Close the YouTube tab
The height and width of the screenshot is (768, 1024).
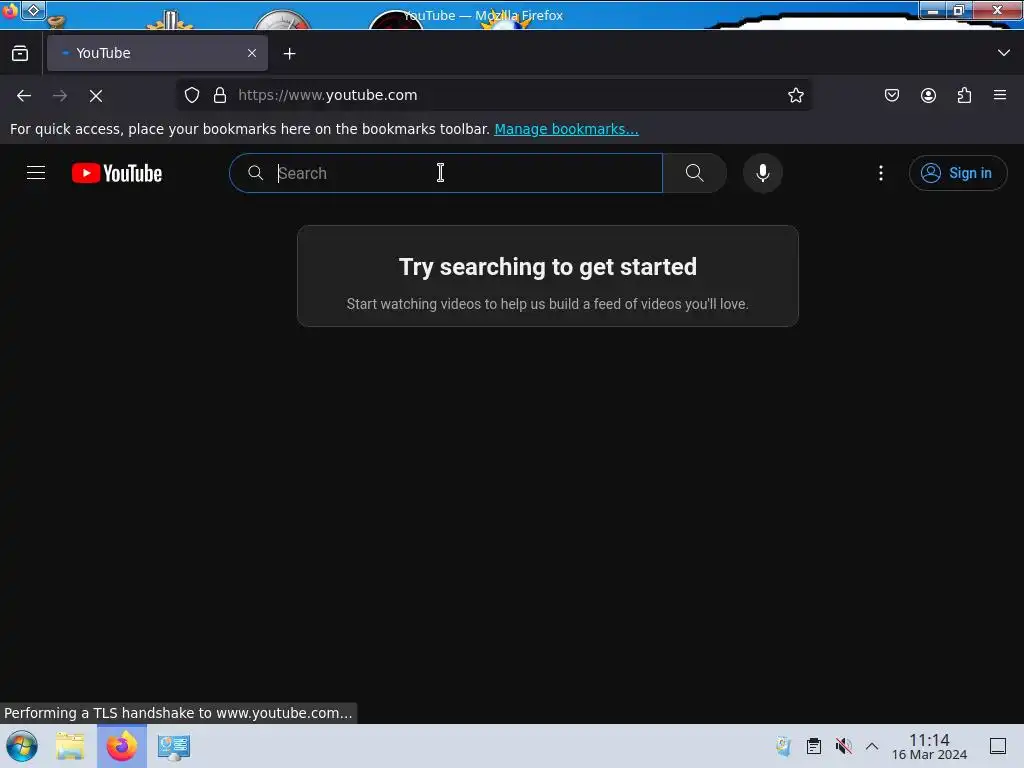251,53
